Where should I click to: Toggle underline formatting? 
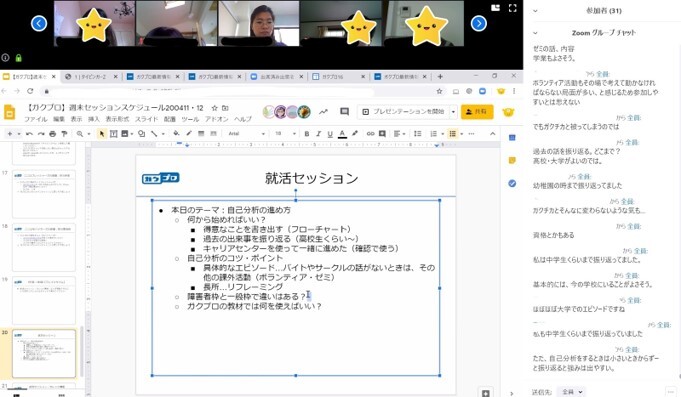click(330, 134)
